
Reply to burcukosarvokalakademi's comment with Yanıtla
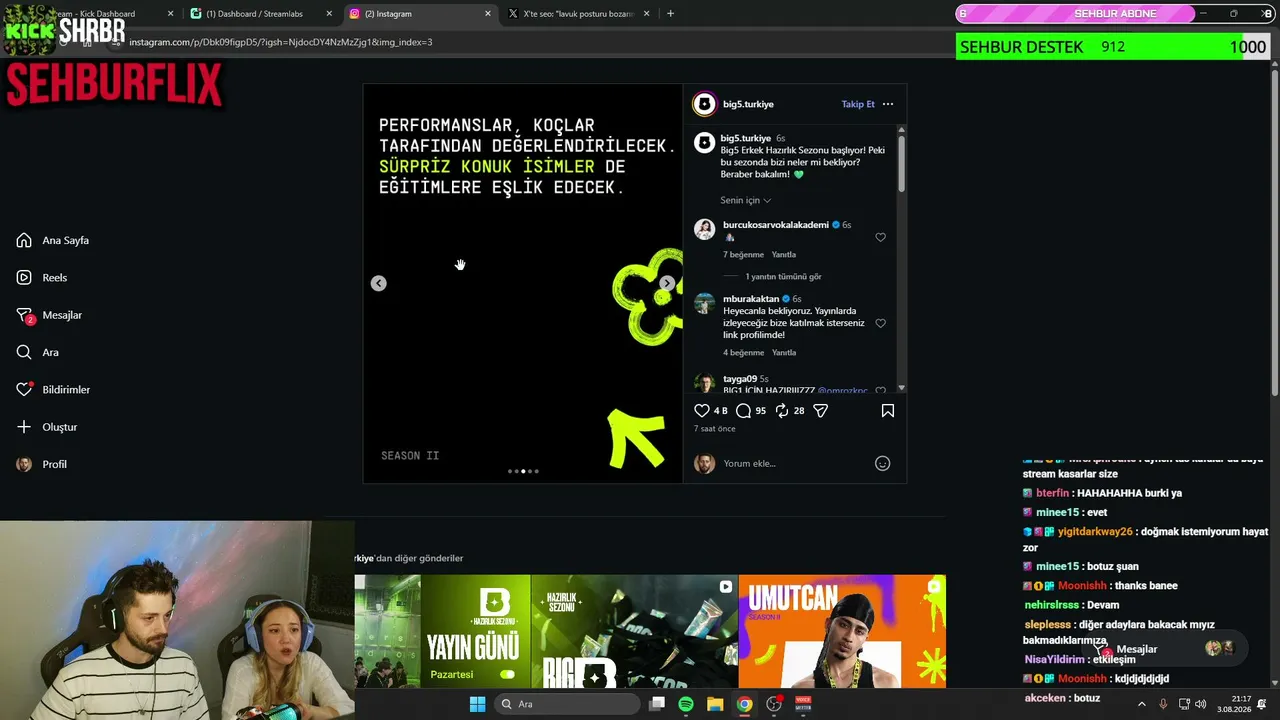[784, 254]
